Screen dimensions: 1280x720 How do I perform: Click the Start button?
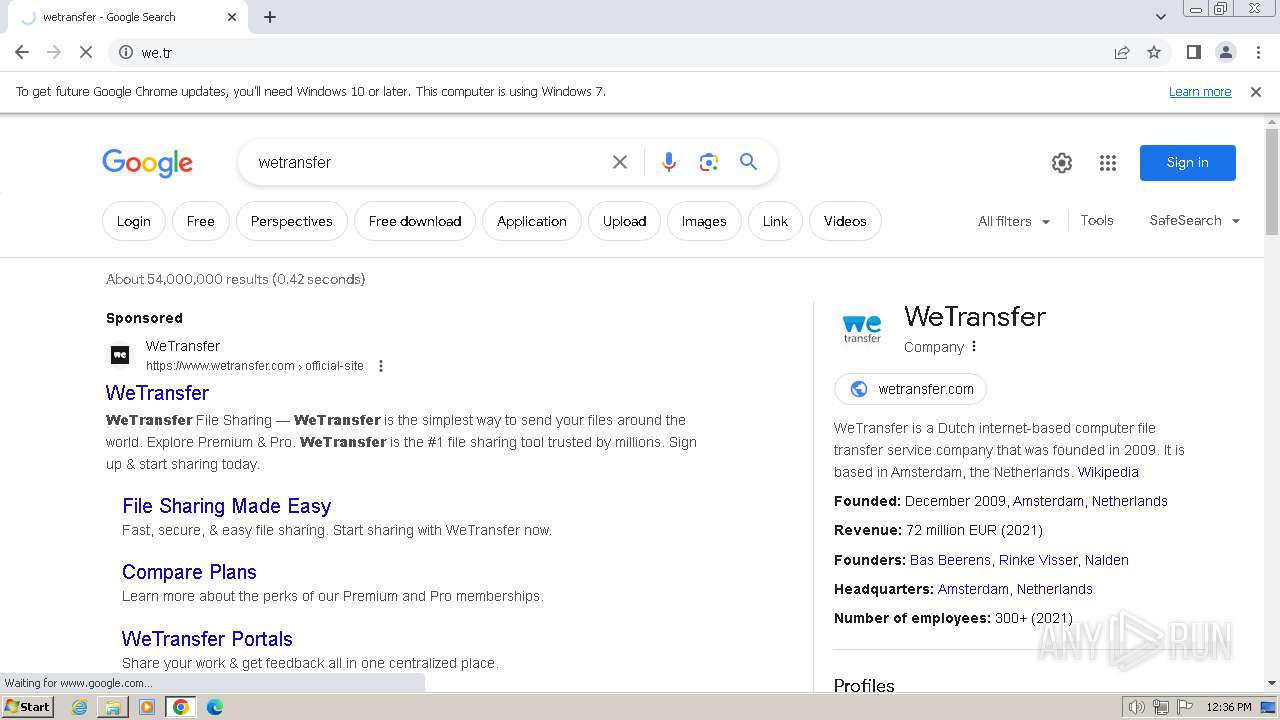point(28,707)
